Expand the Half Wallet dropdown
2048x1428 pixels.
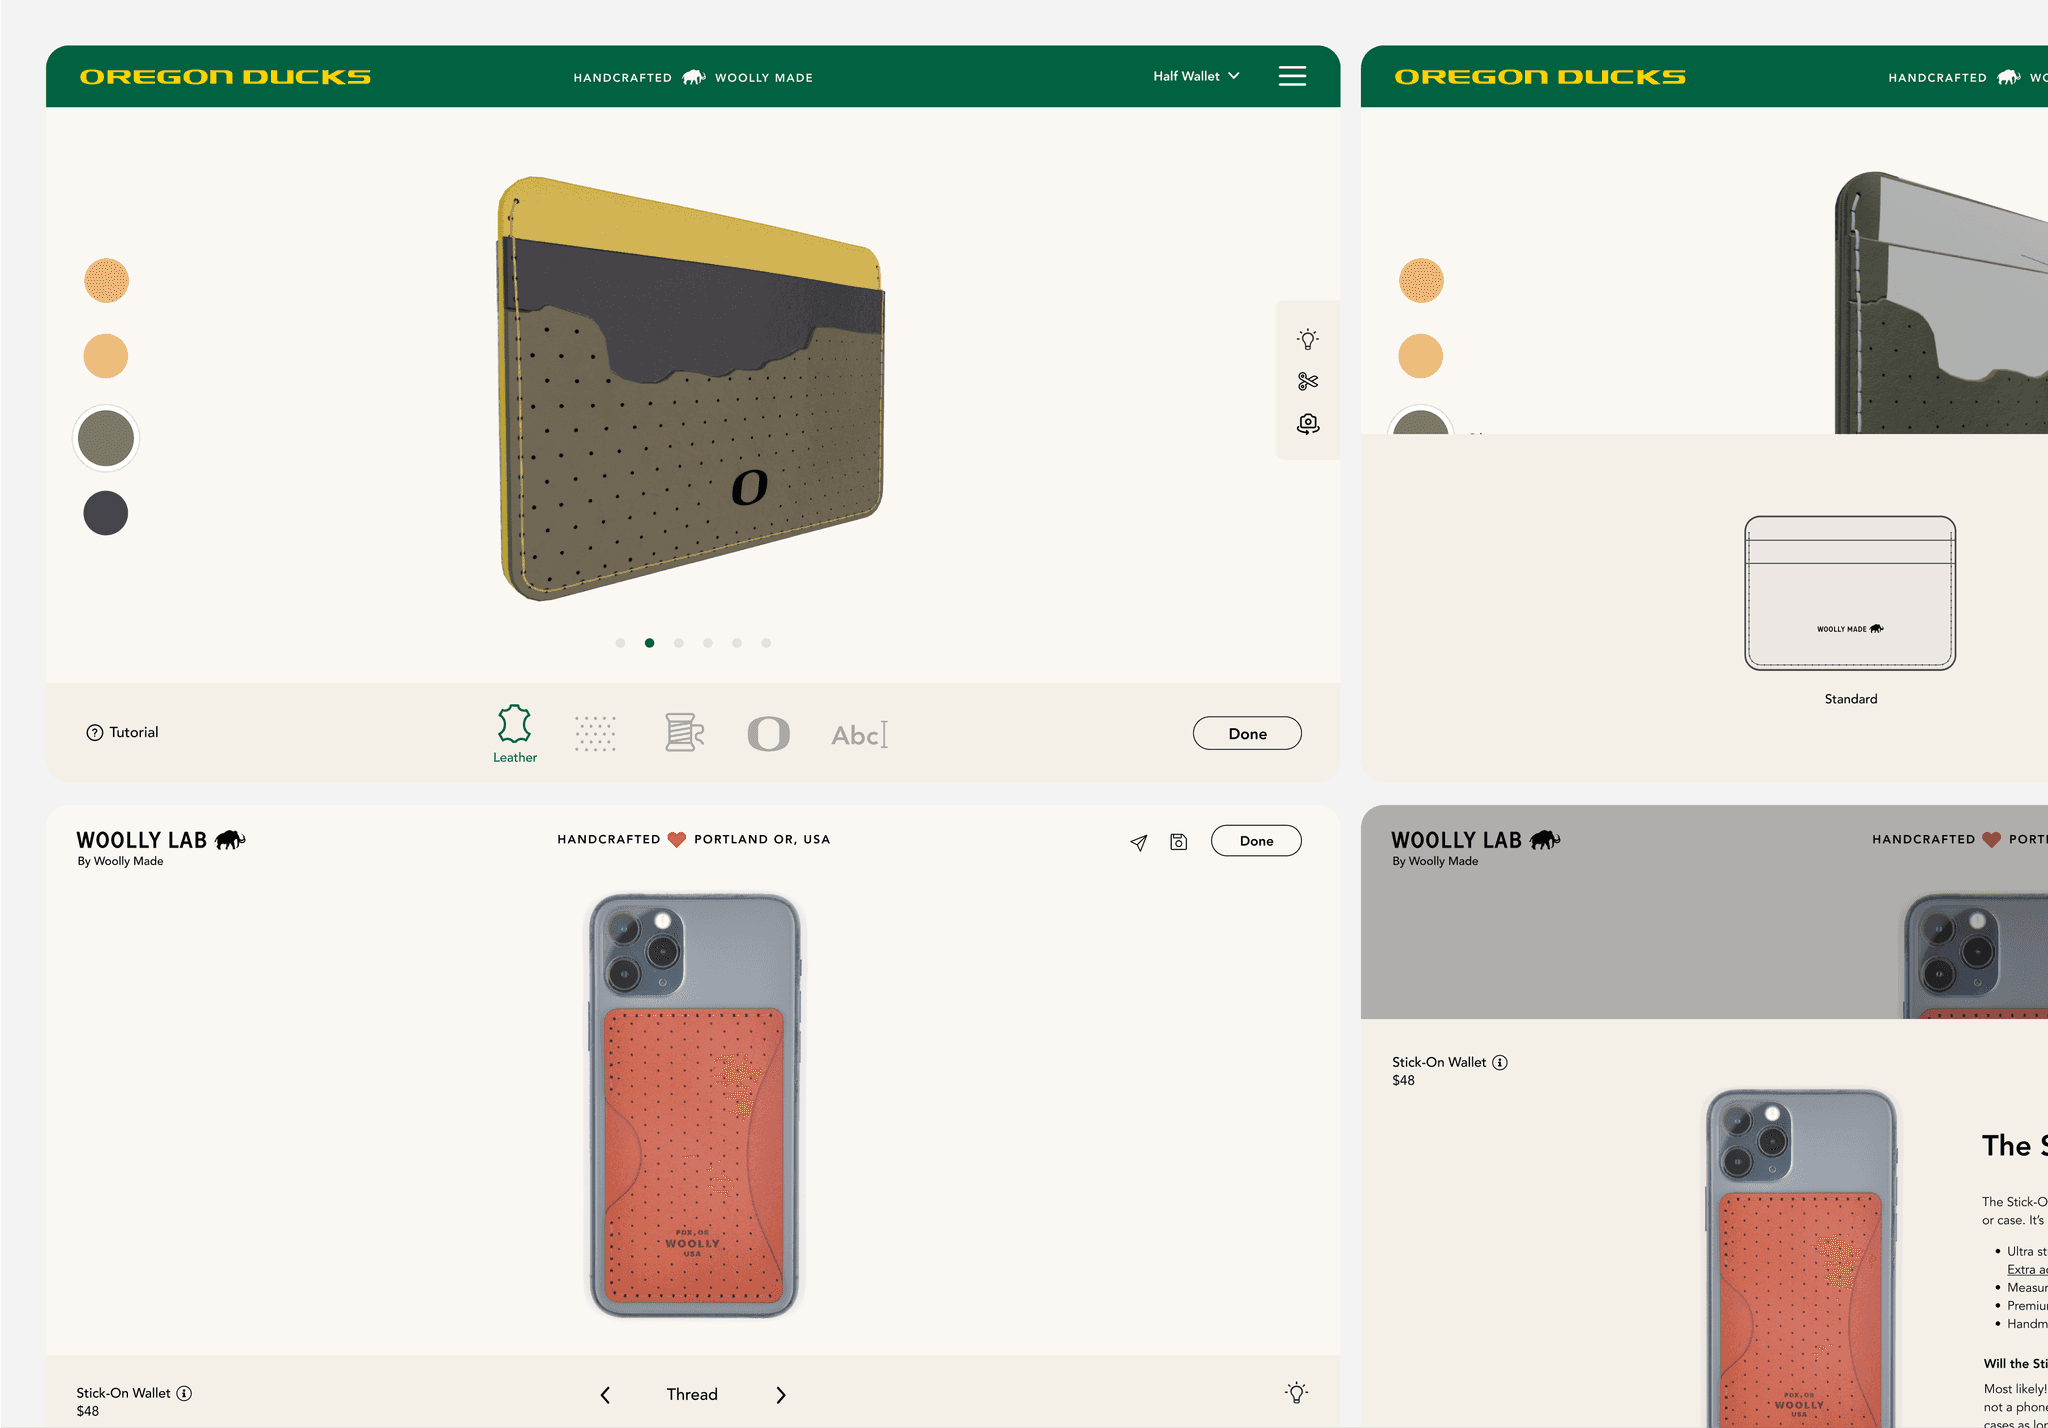(x=1196, y=76)
